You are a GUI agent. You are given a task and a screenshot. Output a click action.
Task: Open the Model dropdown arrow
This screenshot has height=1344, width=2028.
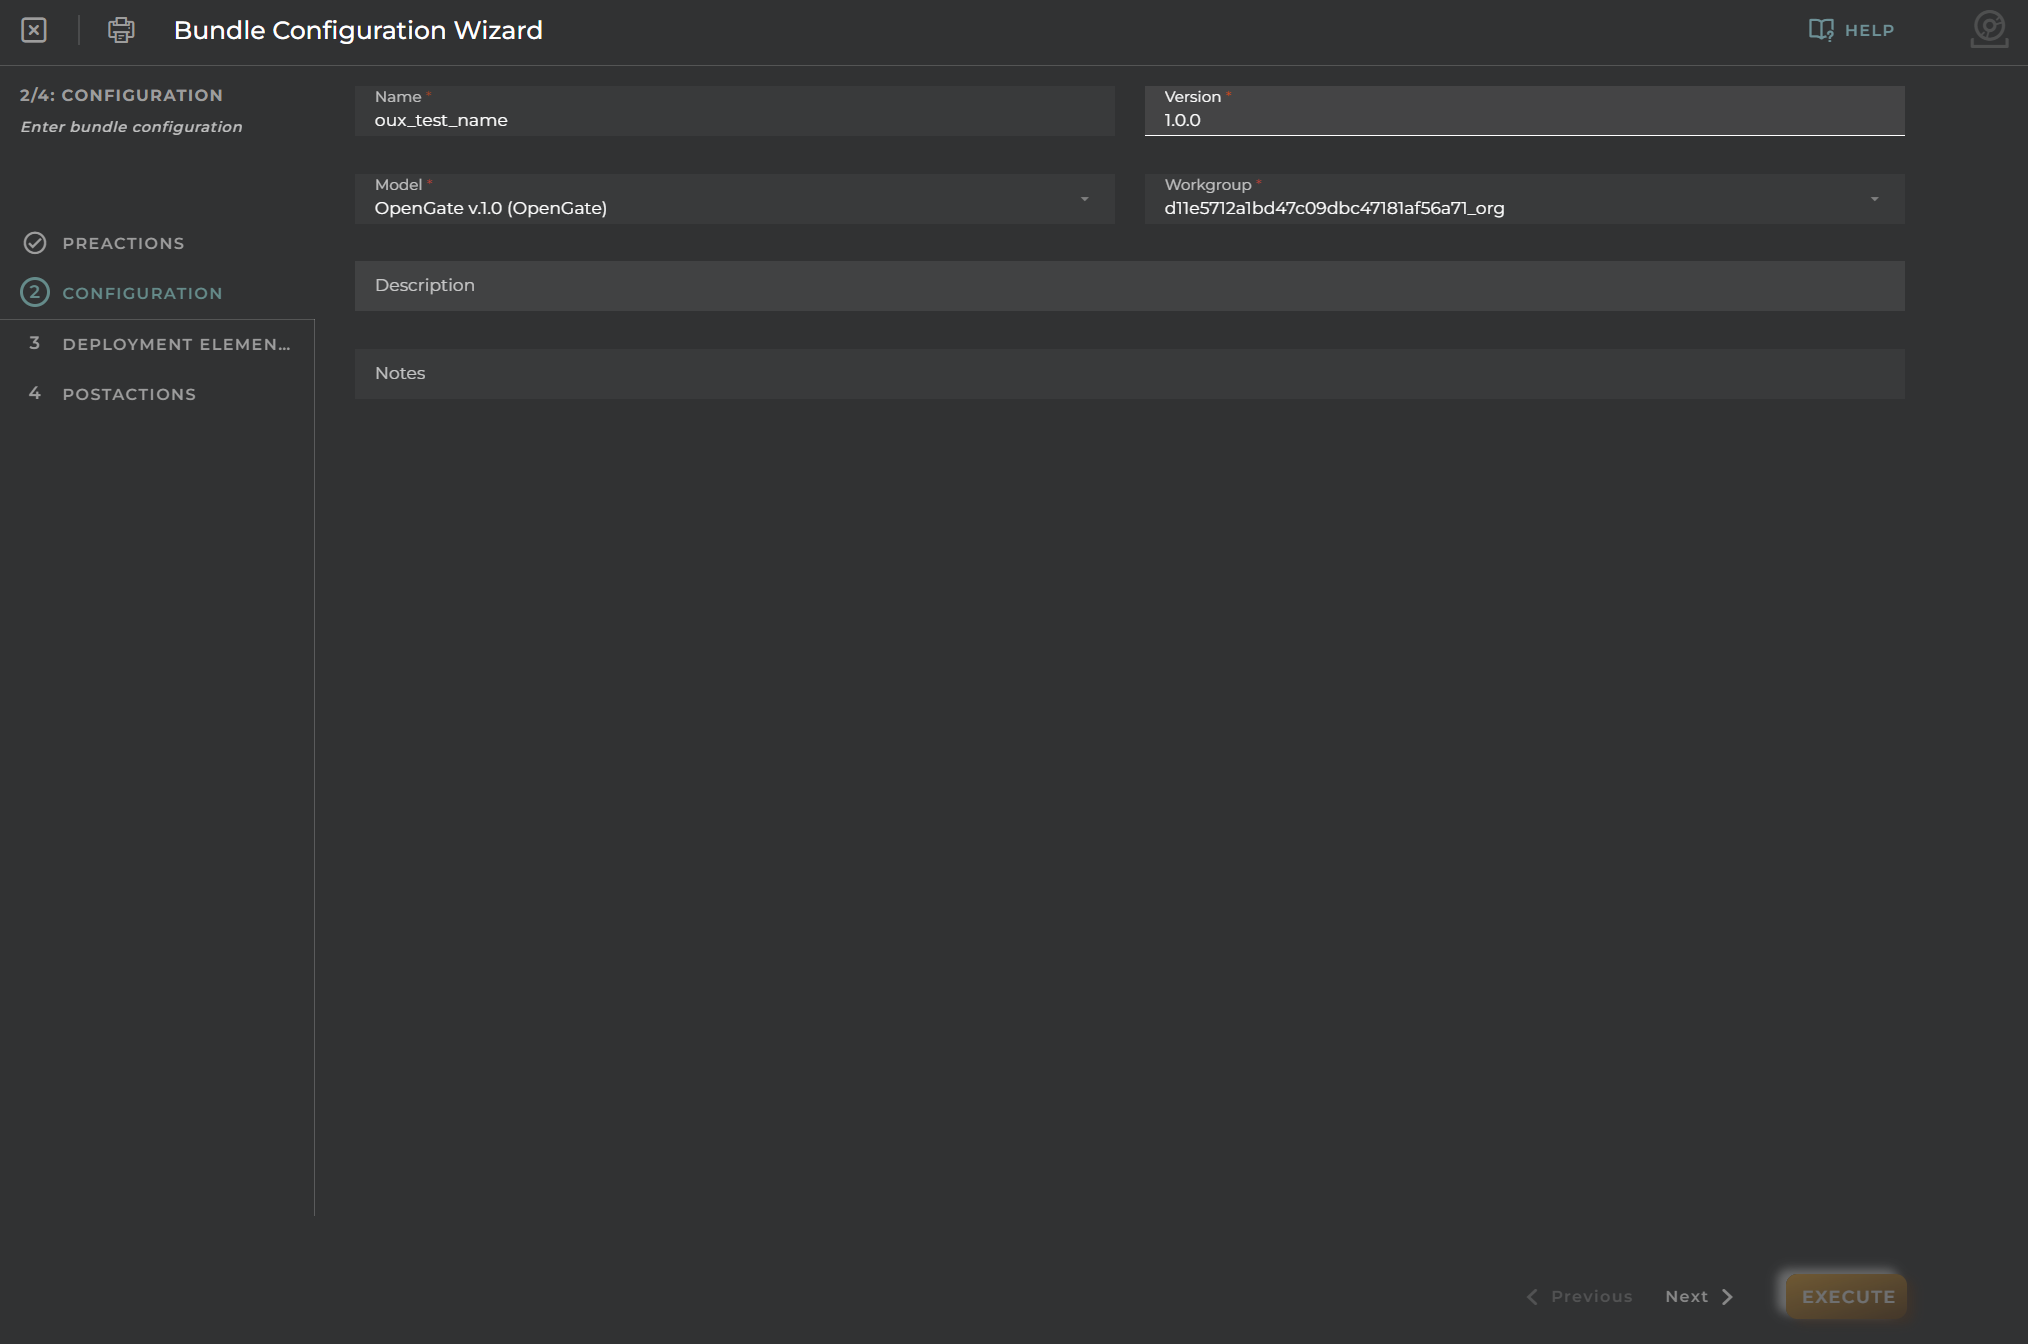click(1084, 199)
